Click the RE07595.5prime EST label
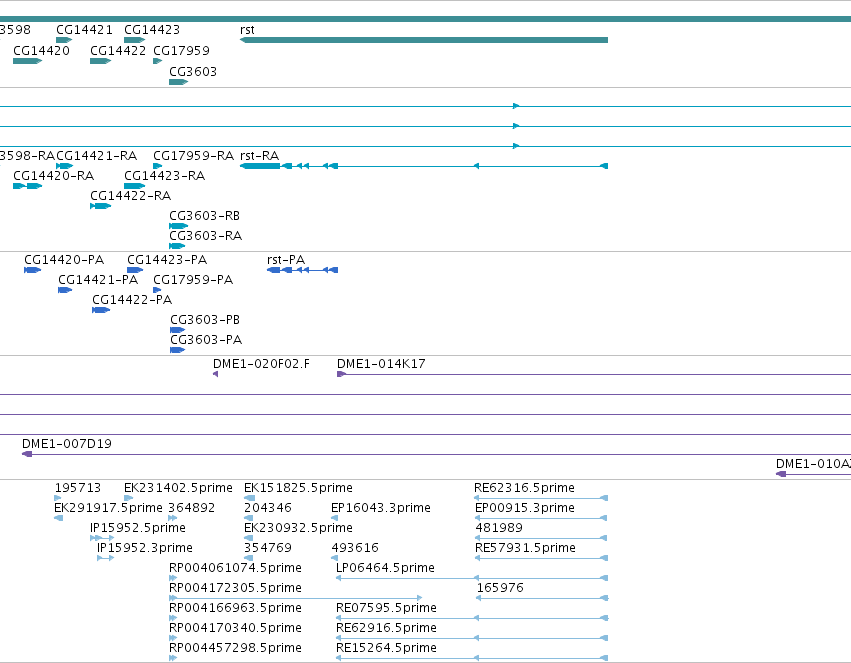This screenshot has width=851, height=663. point(386,608)
